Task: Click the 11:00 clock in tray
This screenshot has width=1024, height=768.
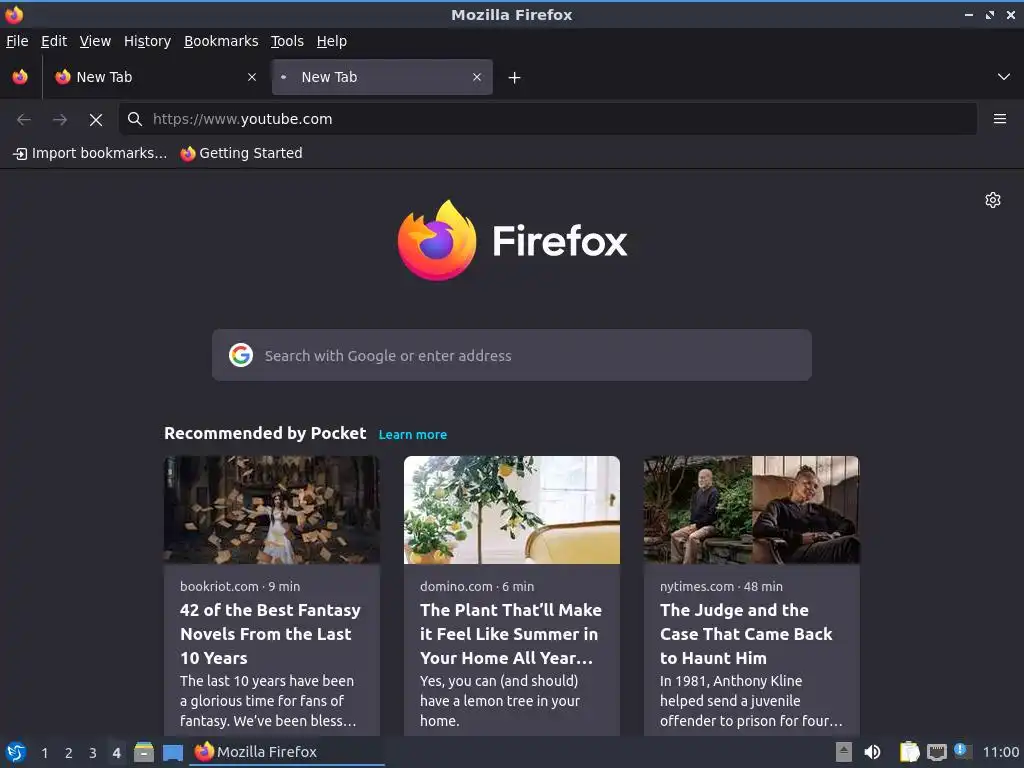Action: pyautogui.click(x=1000, y=752)
